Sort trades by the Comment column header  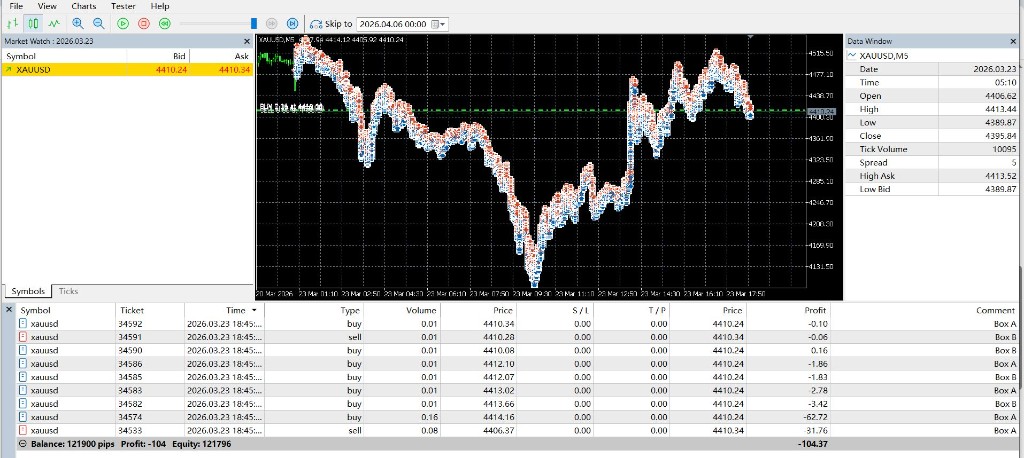click(x=996, y=310)
